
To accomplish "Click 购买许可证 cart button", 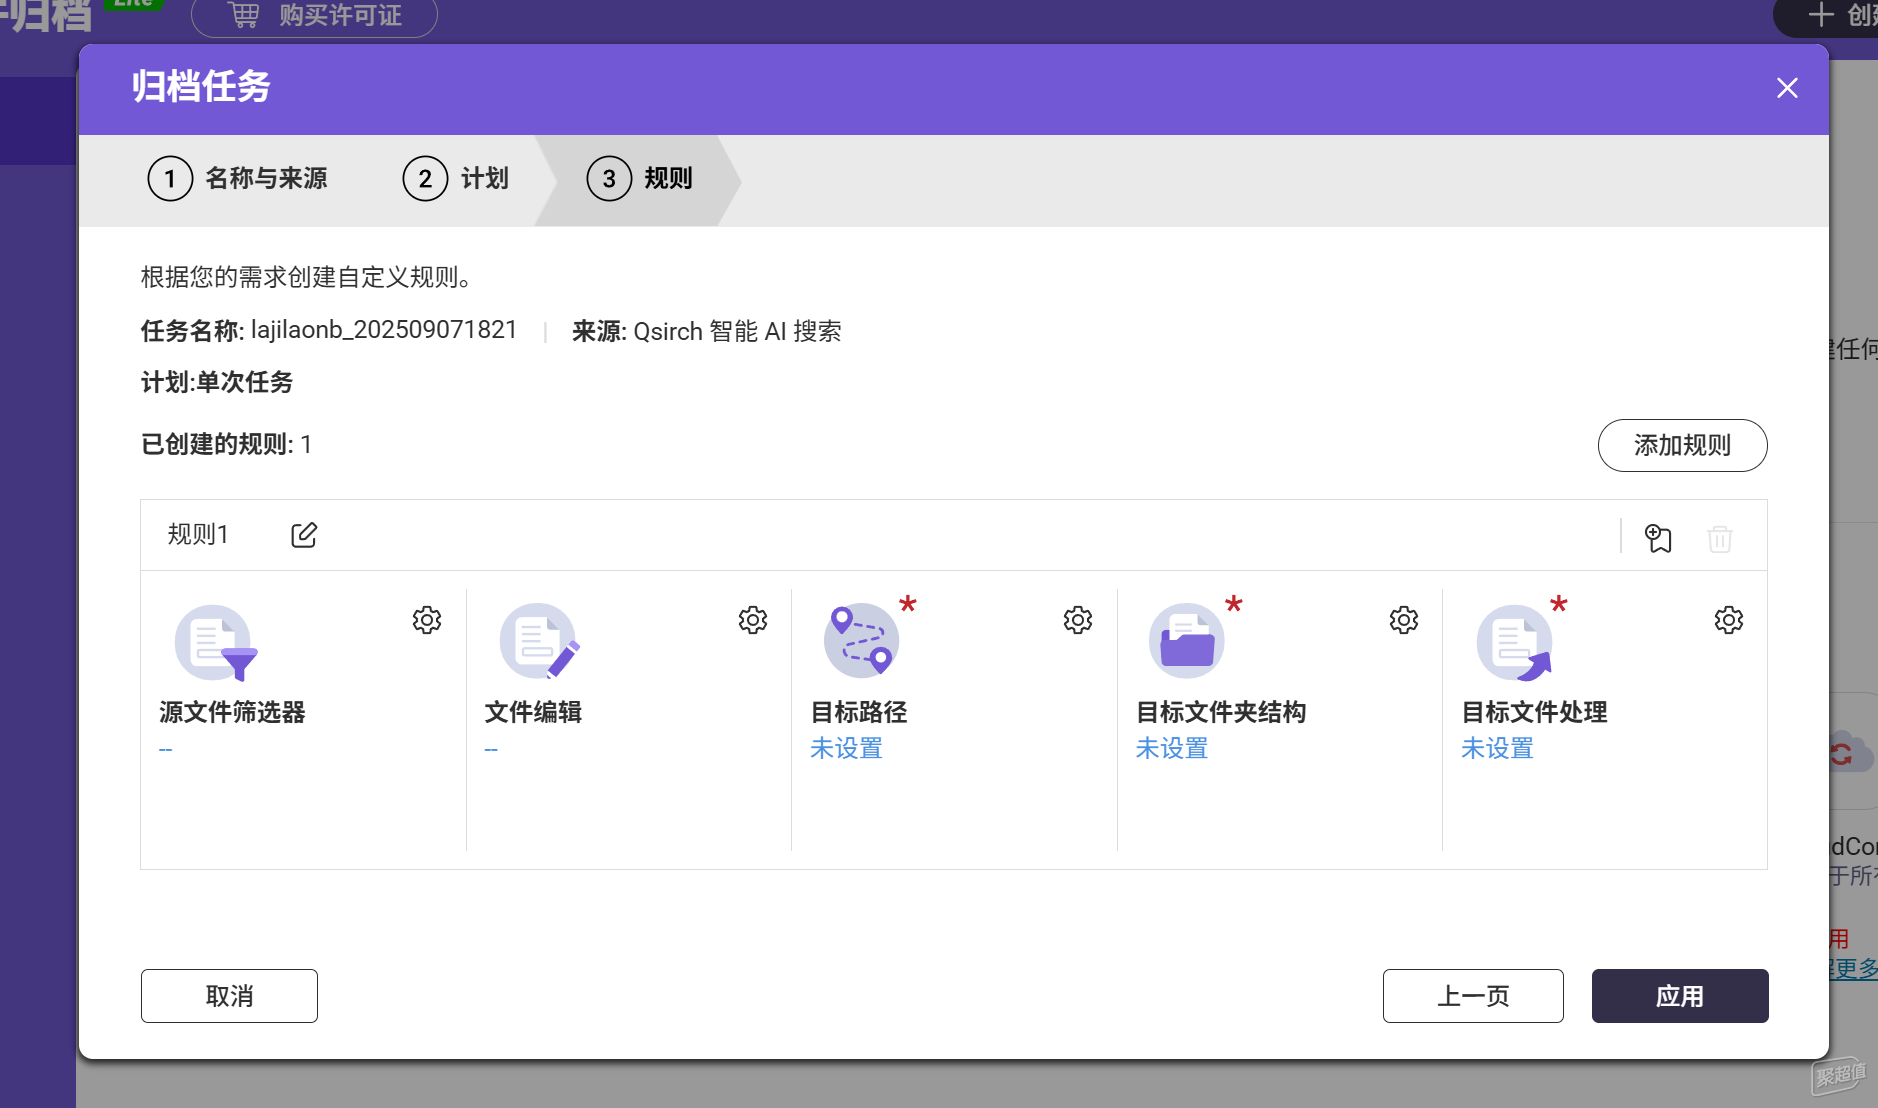I will [x=314, y=16].
